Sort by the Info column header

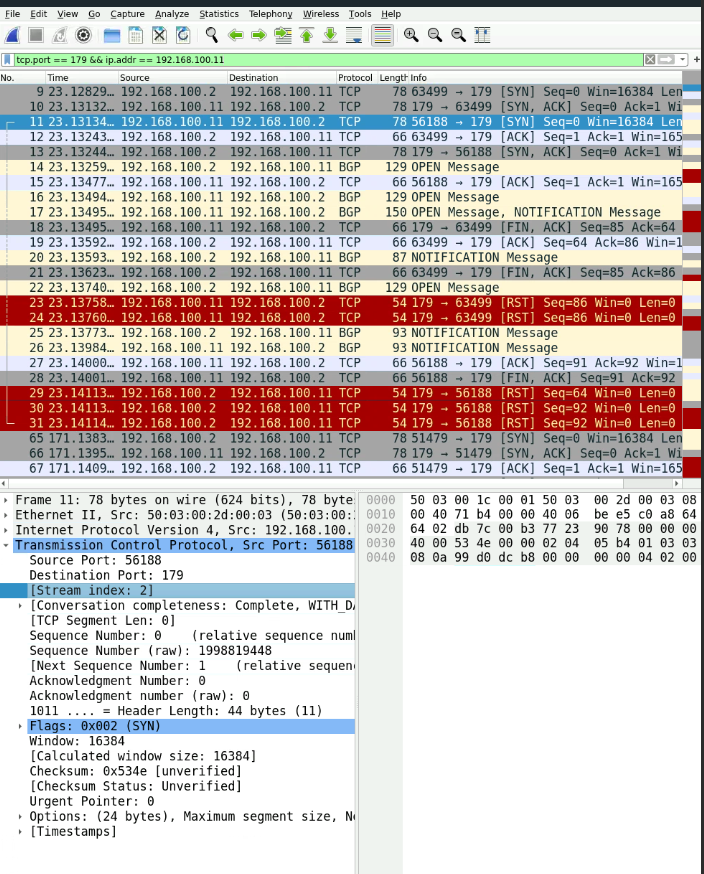tap(545, 78)
